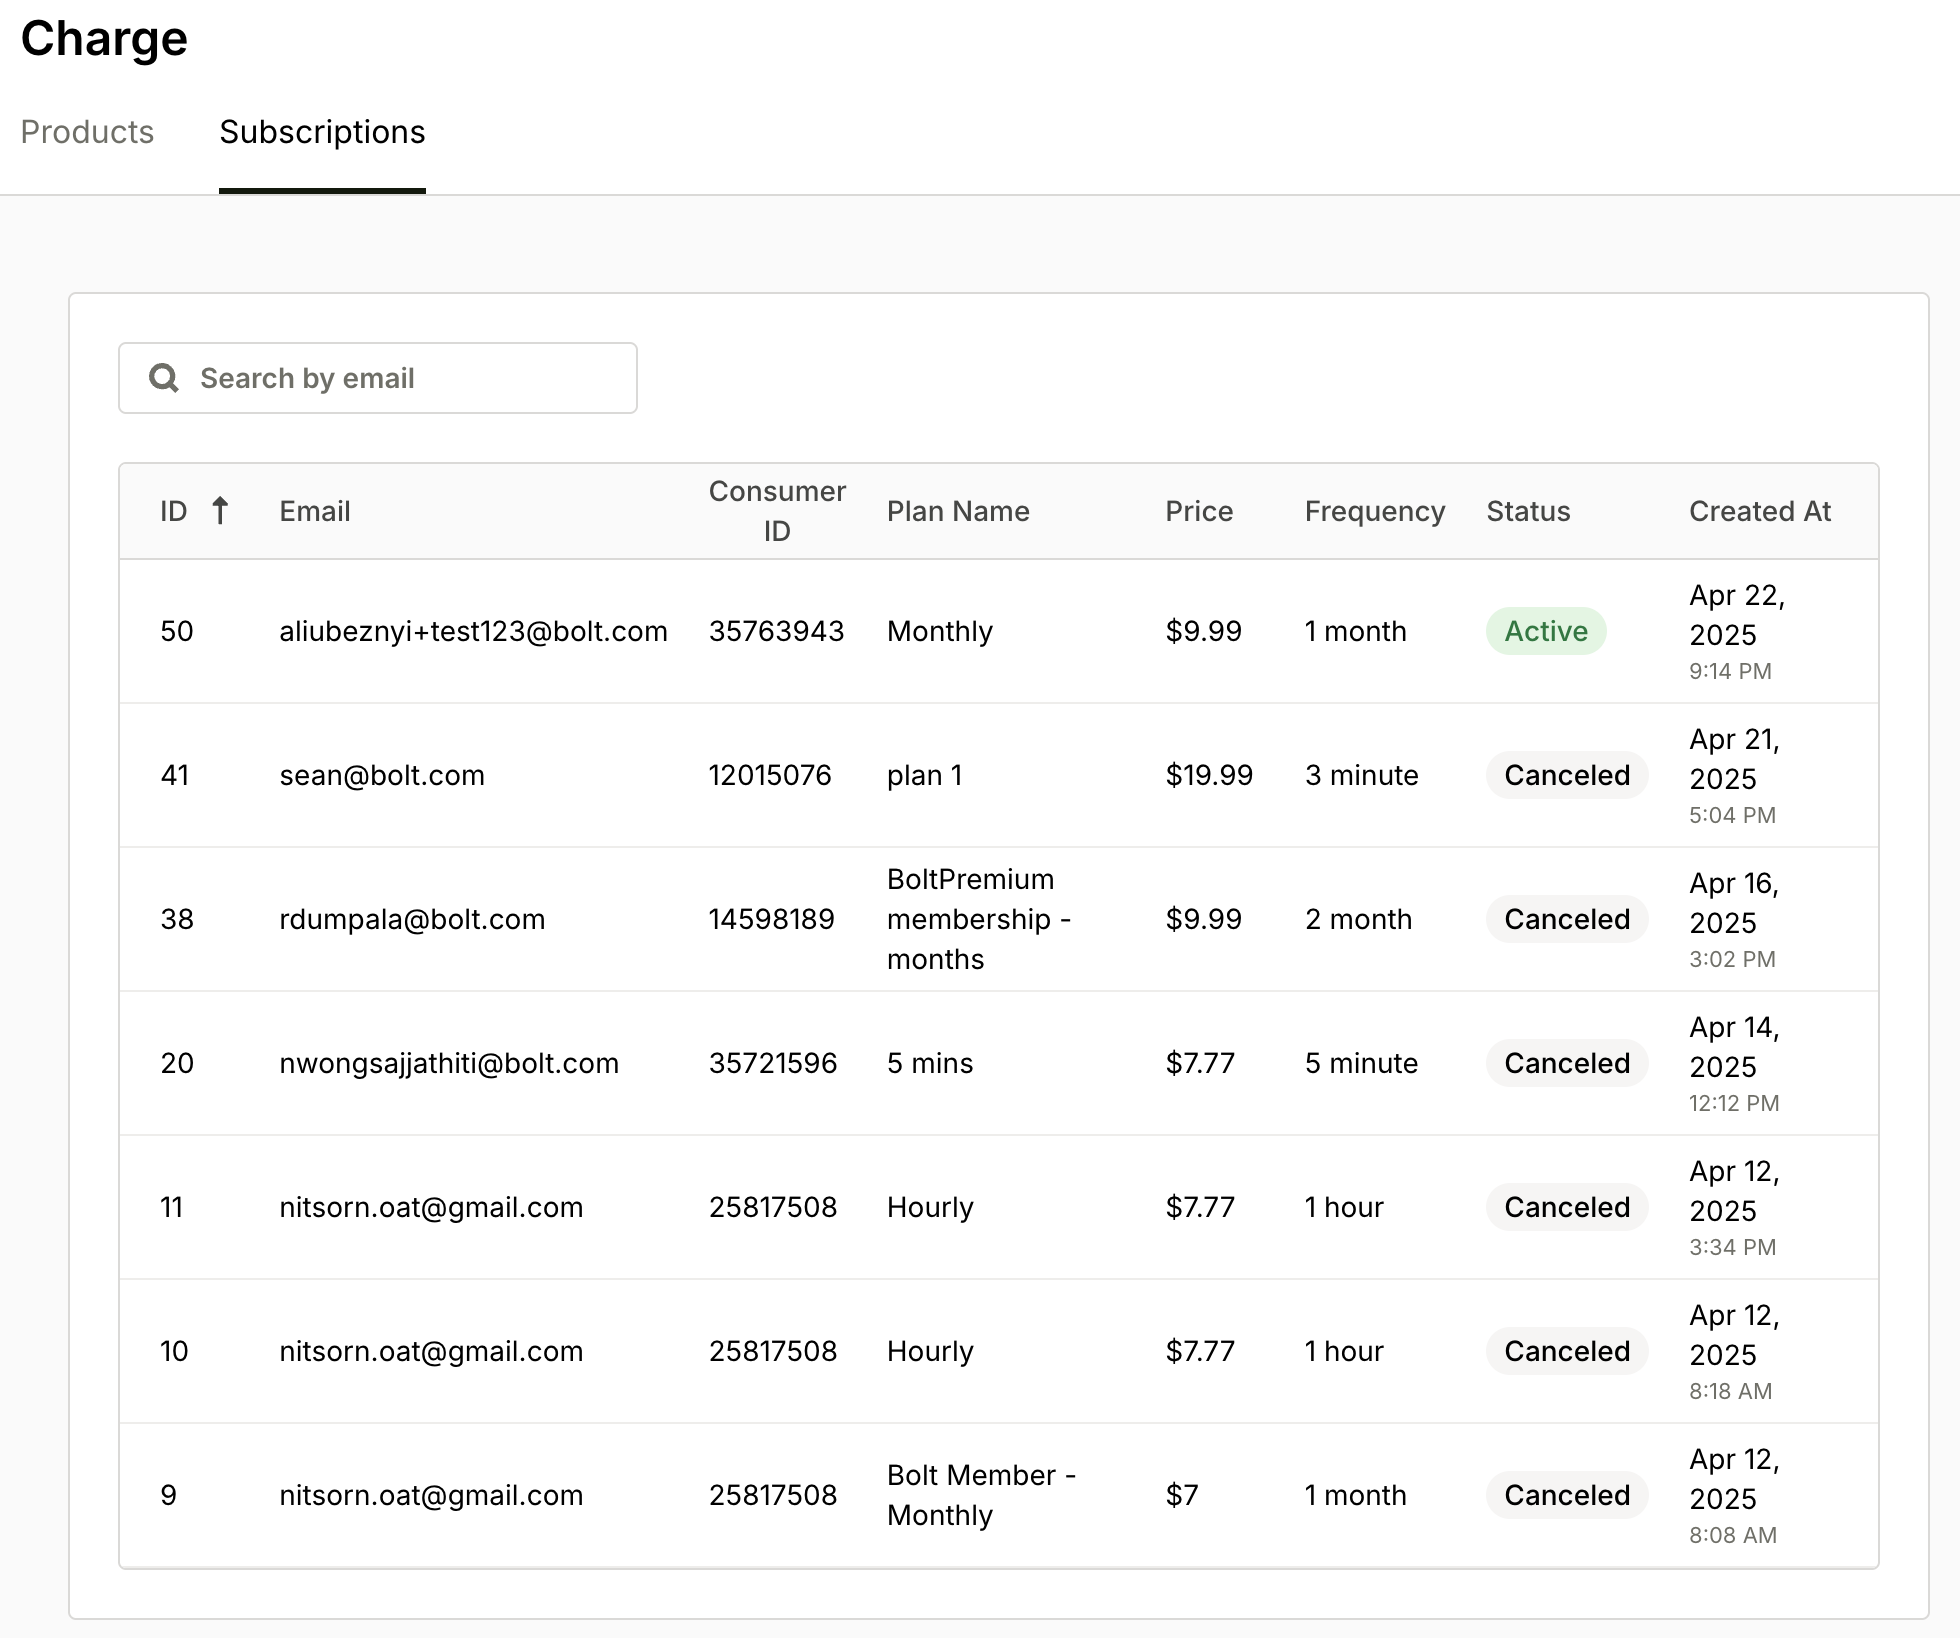Viewport: 1960px width, 1638px height.
Task: Click the Price column header
Action: pos(1199,511)
